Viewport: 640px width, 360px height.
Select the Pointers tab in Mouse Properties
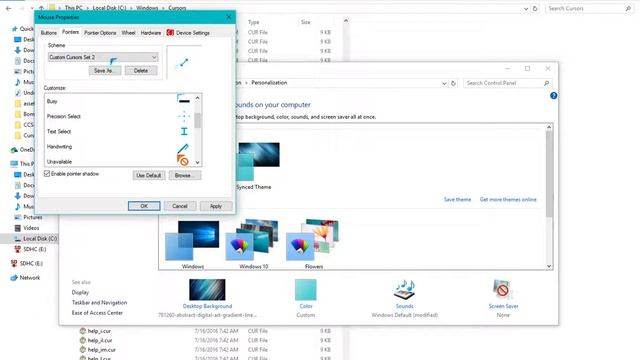(70, 32)
